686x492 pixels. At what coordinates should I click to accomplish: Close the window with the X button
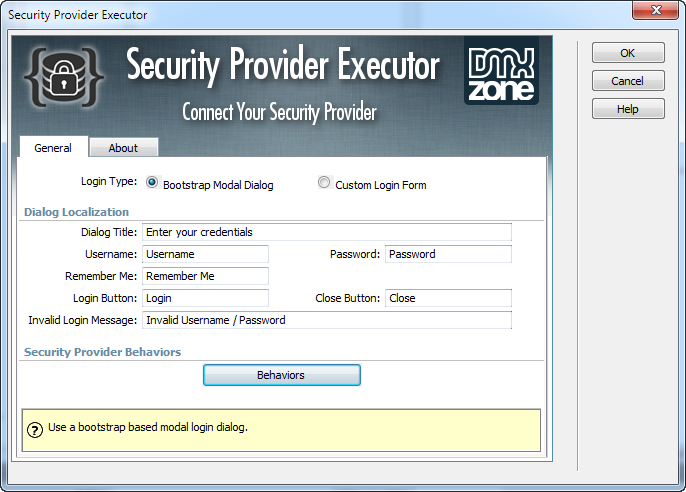(x=655, y=10)
